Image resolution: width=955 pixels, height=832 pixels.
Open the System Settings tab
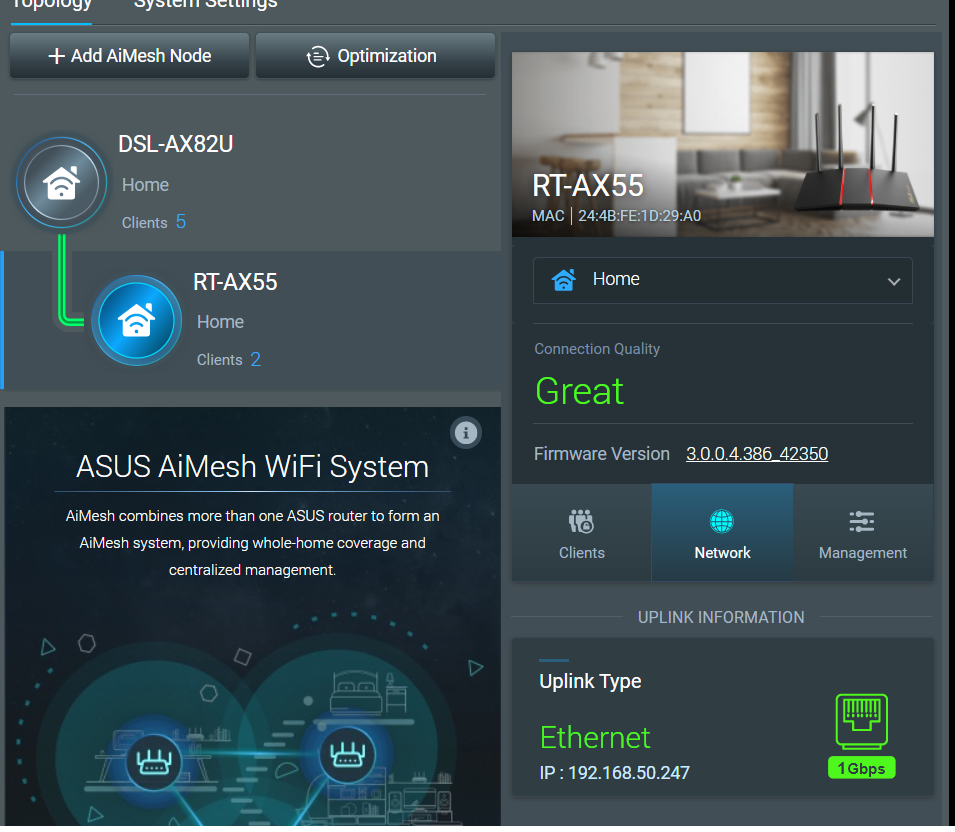click(x=205, y=6)
